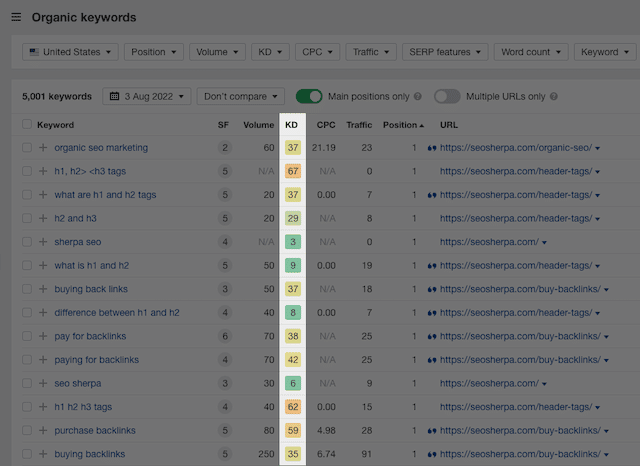640x466 pixels.
Task: Sort by the SF column header
Action: pos(223,125)
